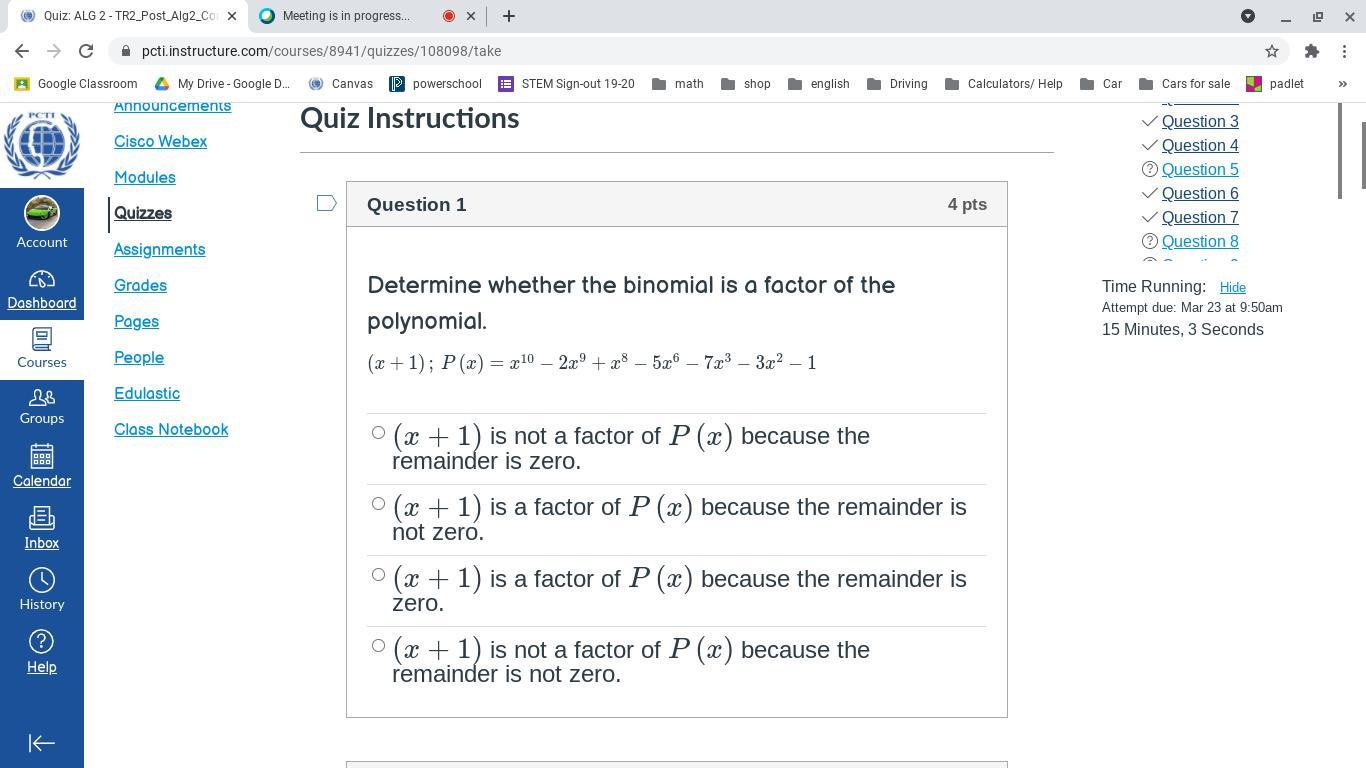The image size is (1366, 768).
Task: Open People in course navigation
Action: [139, 358]
